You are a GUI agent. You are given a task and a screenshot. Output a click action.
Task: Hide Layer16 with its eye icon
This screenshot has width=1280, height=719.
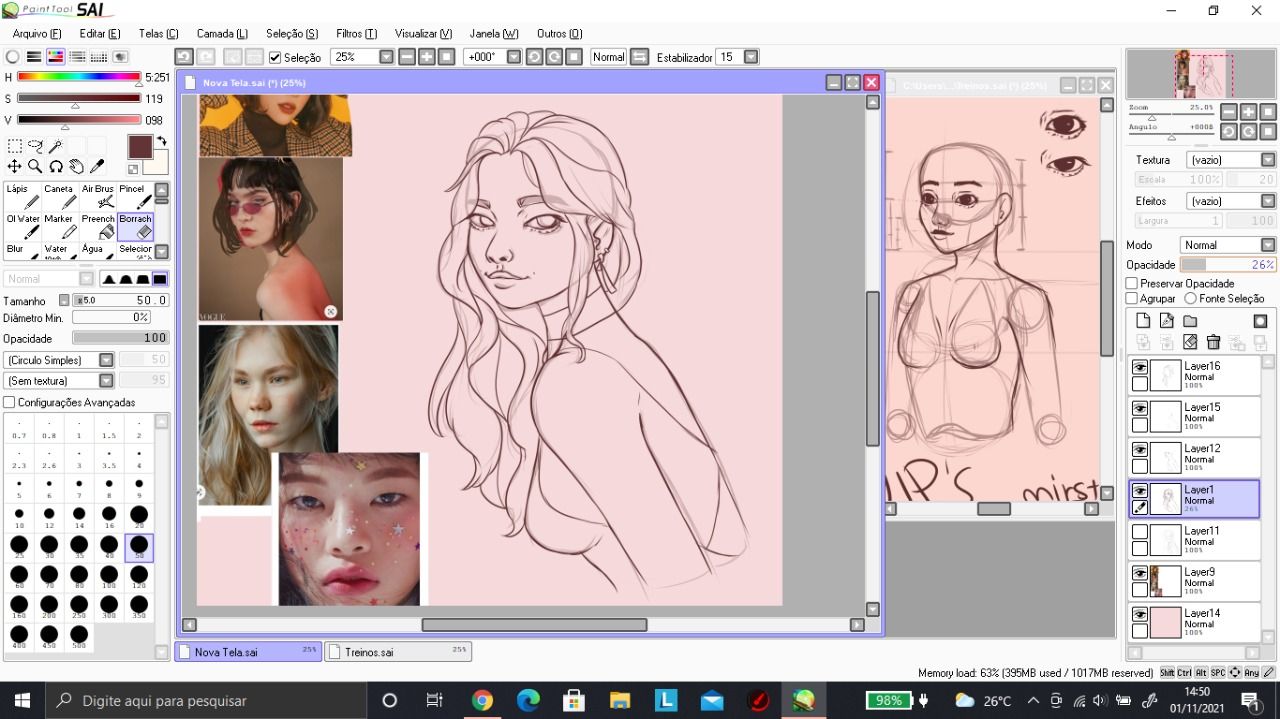[1140, 367]
